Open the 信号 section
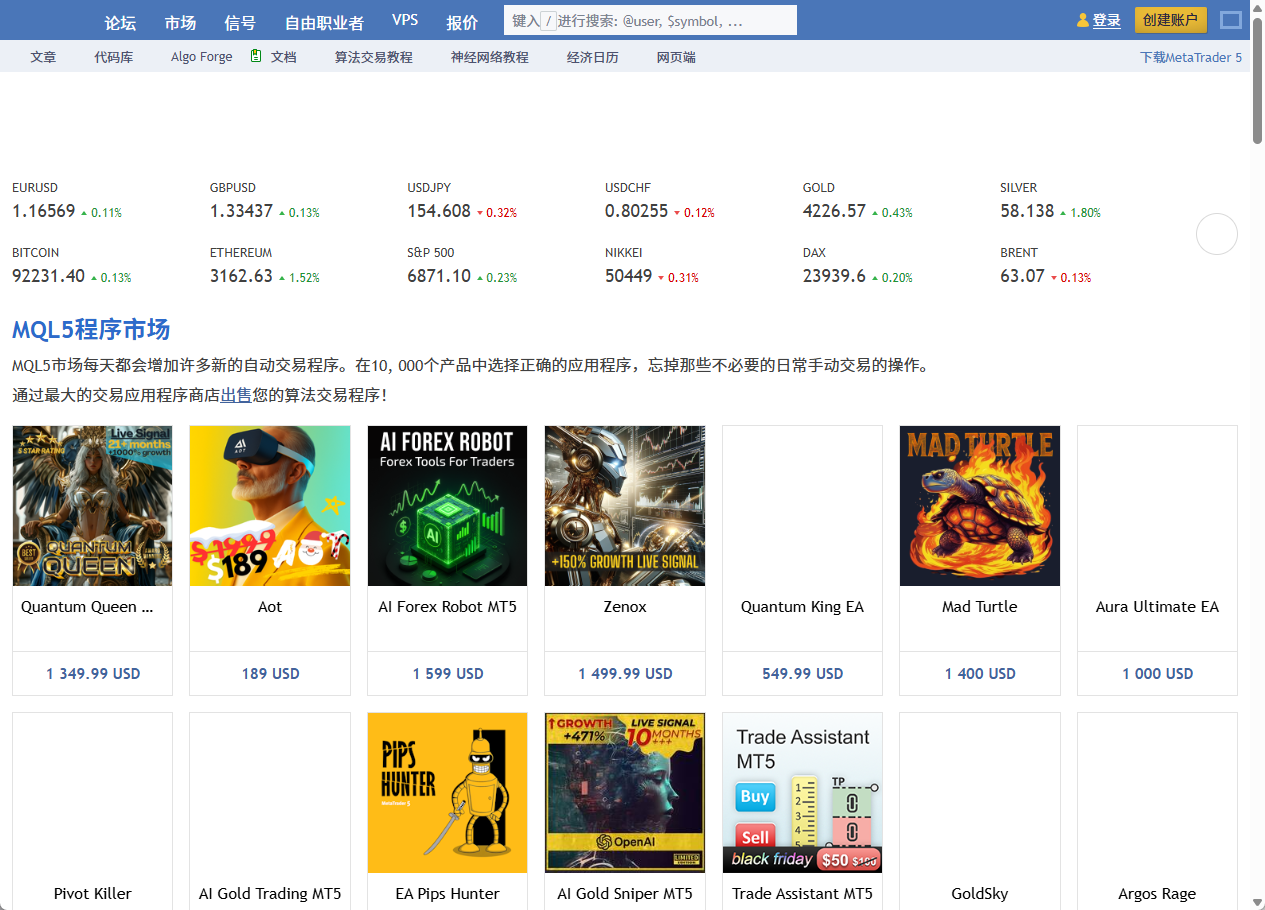Viewport: 1265px width, 910px height. [240, 22]
